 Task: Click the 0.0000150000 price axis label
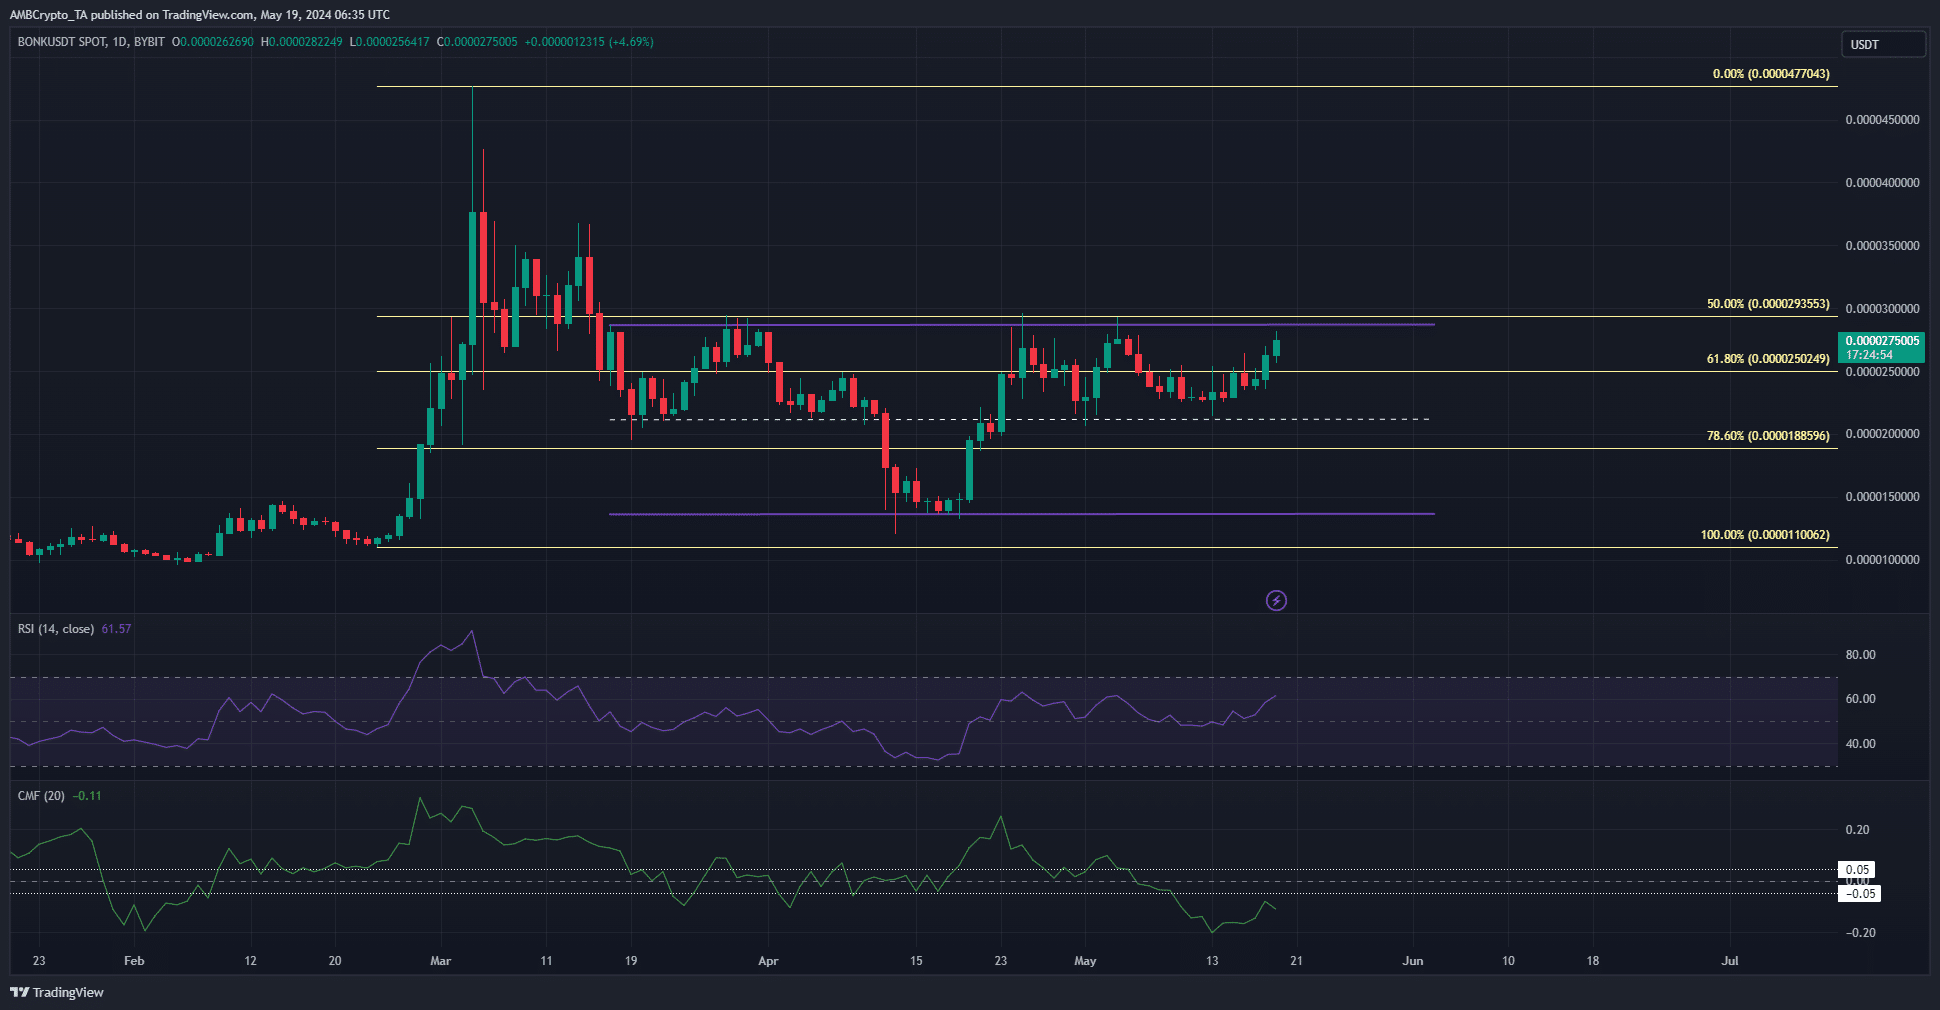point(1882,497)
